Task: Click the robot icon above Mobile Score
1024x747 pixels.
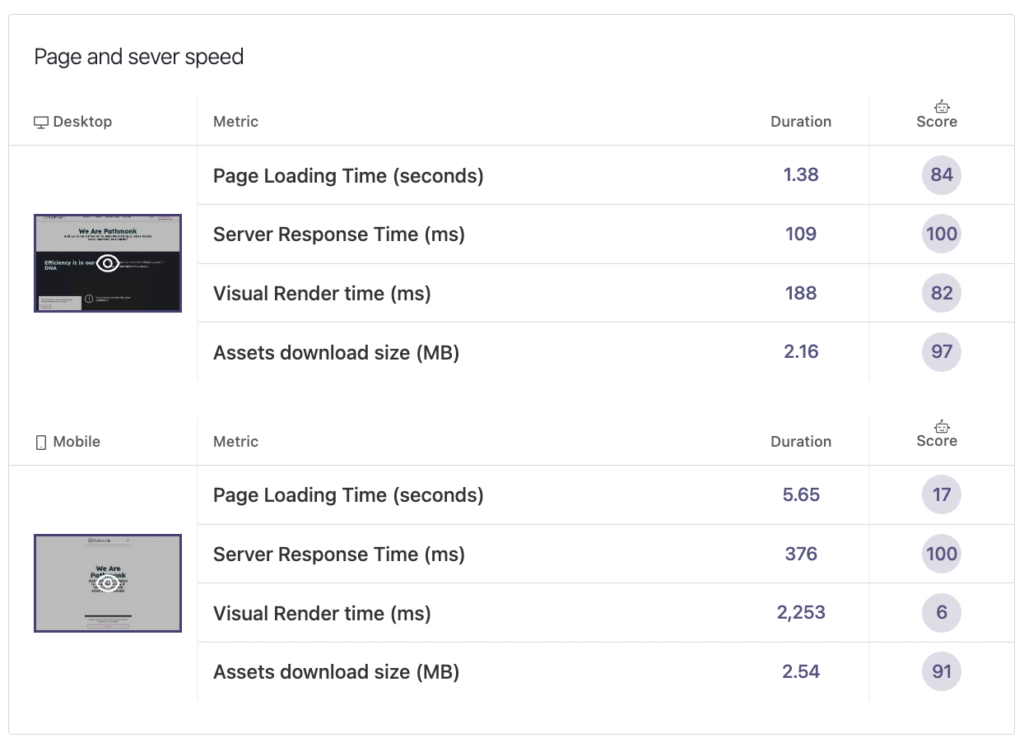Action: pos(941,426)
